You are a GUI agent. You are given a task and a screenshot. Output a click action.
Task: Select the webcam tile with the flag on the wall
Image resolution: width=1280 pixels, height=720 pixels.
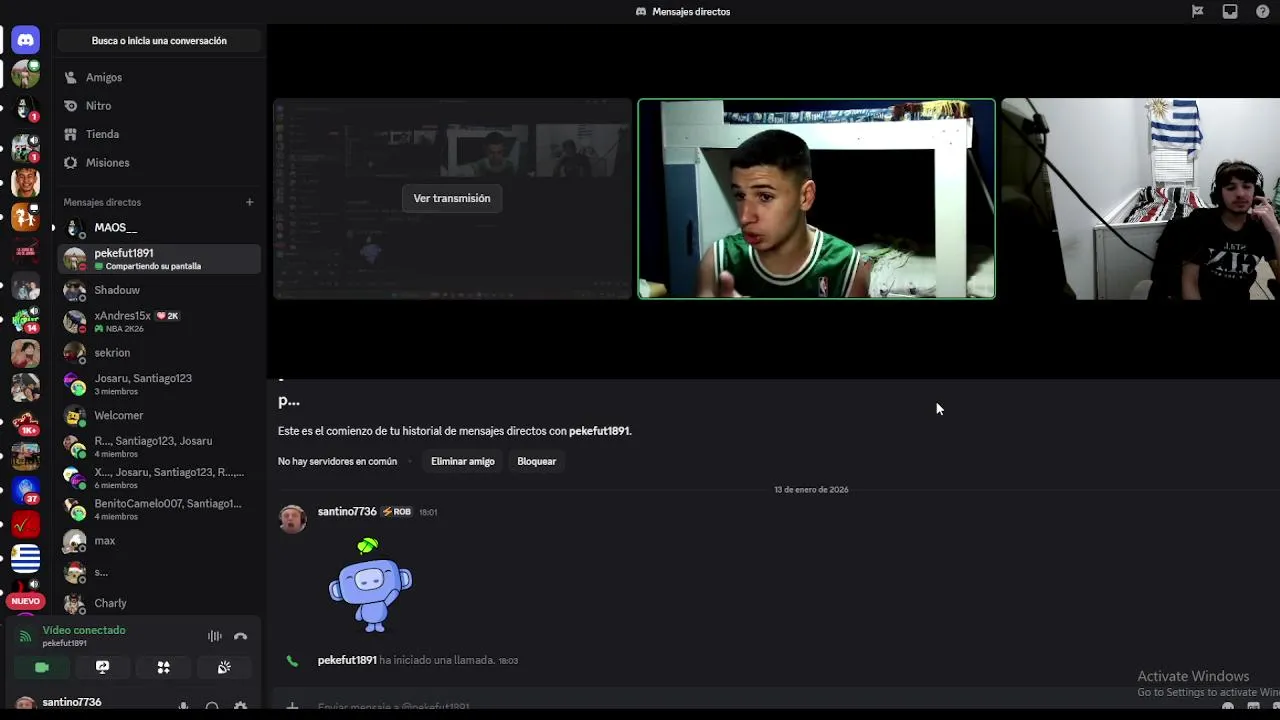(x=1141, y=199)
